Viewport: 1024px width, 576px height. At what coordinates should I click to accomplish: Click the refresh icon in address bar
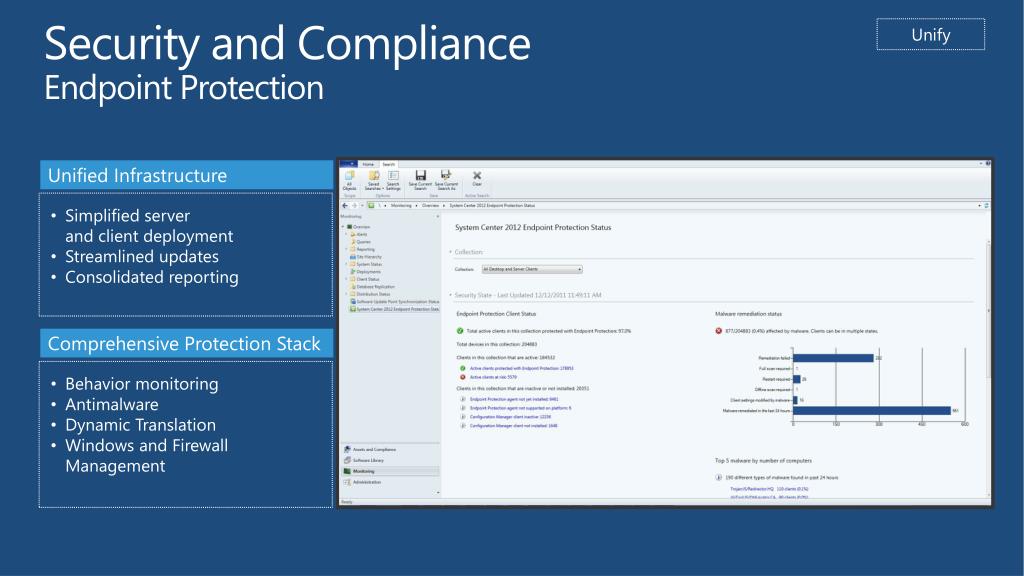click(x=986, y=206)
